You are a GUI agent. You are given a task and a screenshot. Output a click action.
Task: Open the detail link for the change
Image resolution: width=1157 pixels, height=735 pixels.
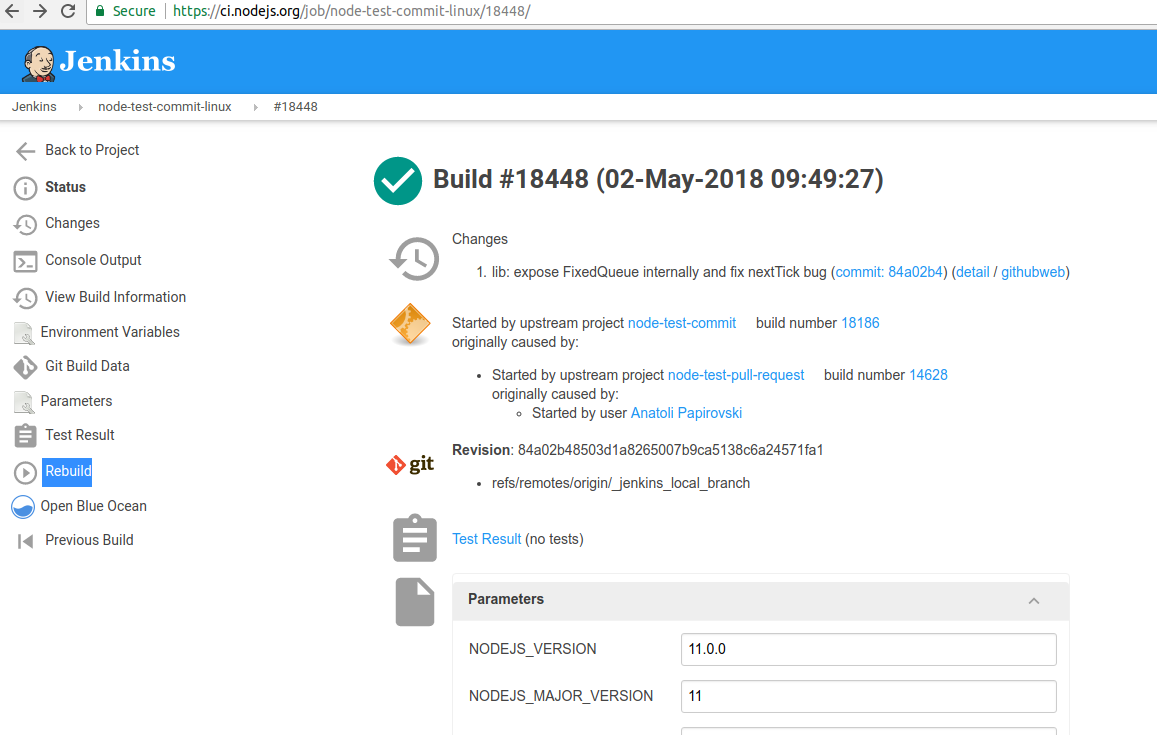[x=973, y=272]
